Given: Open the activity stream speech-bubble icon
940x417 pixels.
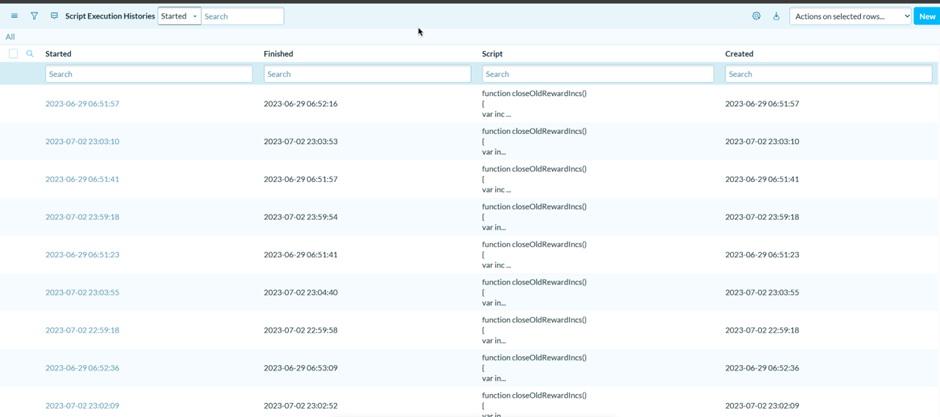Looking at the screenshot, I should click(x=55, y=16).
